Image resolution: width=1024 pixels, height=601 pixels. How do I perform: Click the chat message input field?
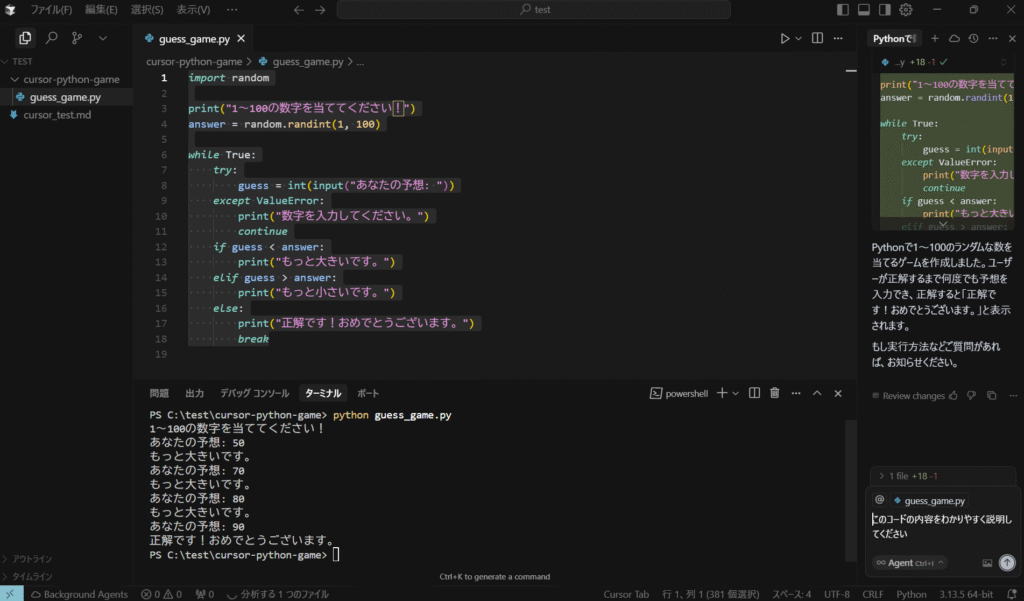pyautogui.click(x=942, y=527)
